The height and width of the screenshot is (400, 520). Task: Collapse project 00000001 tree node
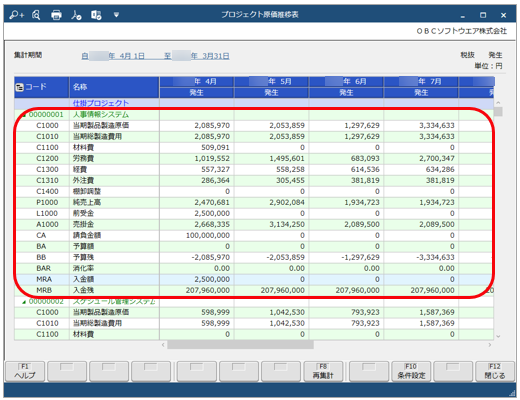pyautogui.click(x=24, y=115)
